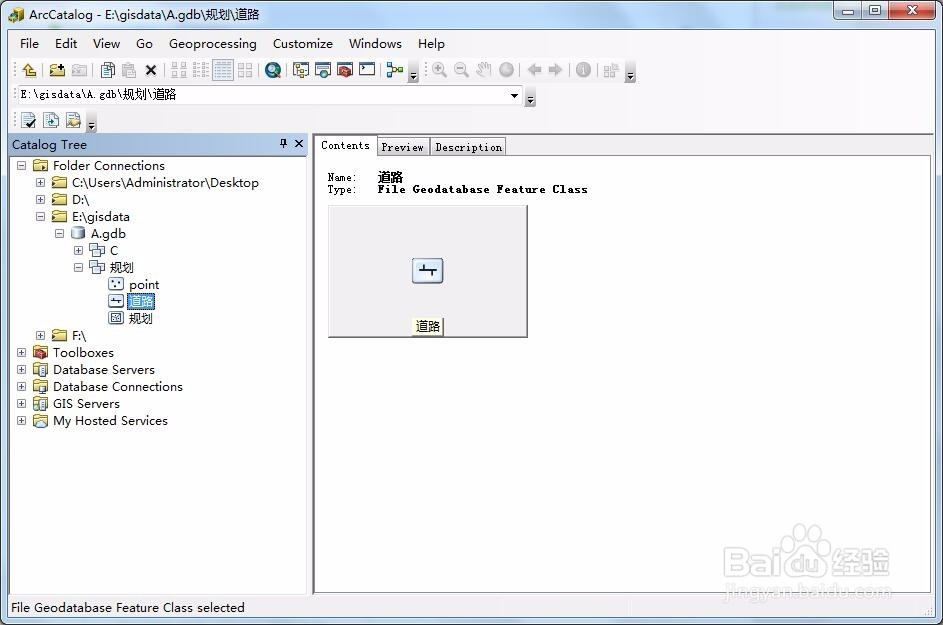The width and height of the screenshot is (943, 625).
Task: Expand the D:\ folder connection
Action: coord(40,199)
